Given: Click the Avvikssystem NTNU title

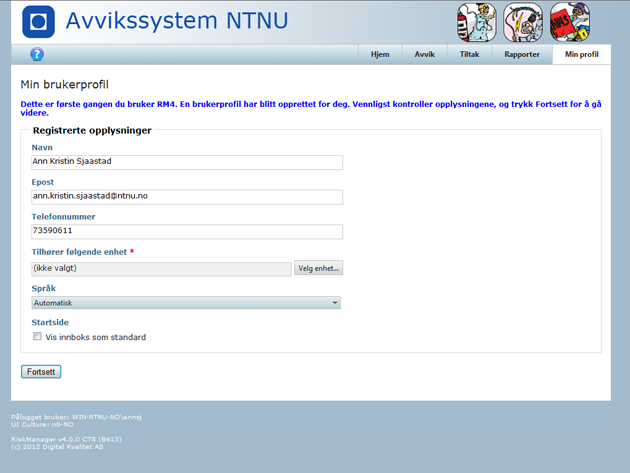Looking at the screenshot, I should pos(177,21).
